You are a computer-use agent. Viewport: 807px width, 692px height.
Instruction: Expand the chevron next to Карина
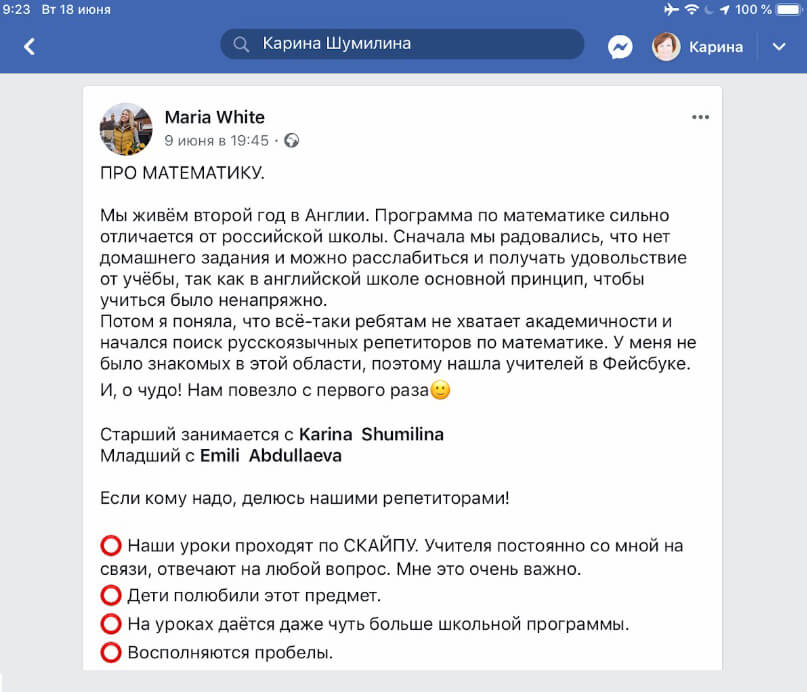tap(778, 46)
